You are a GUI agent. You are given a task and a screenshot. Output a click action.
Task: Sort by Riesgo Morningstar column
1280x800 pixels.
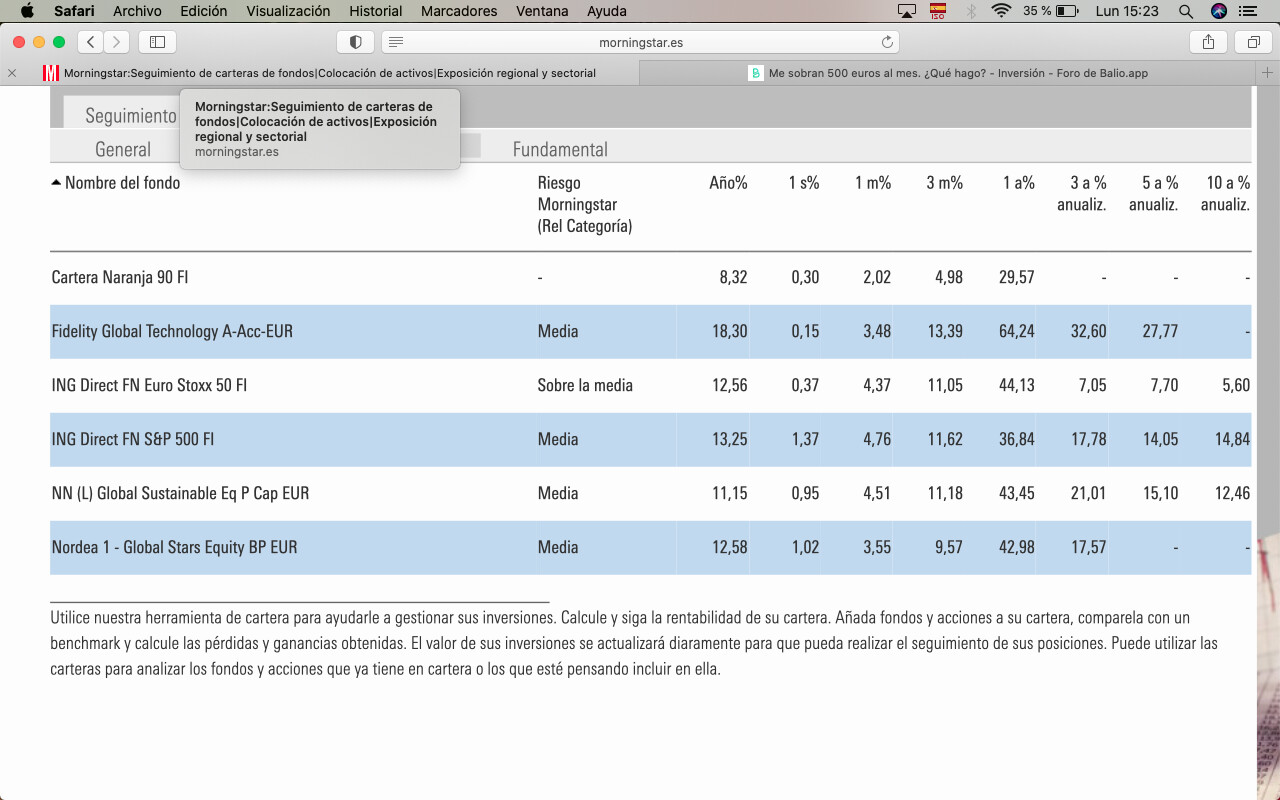[x=584, y=204]
